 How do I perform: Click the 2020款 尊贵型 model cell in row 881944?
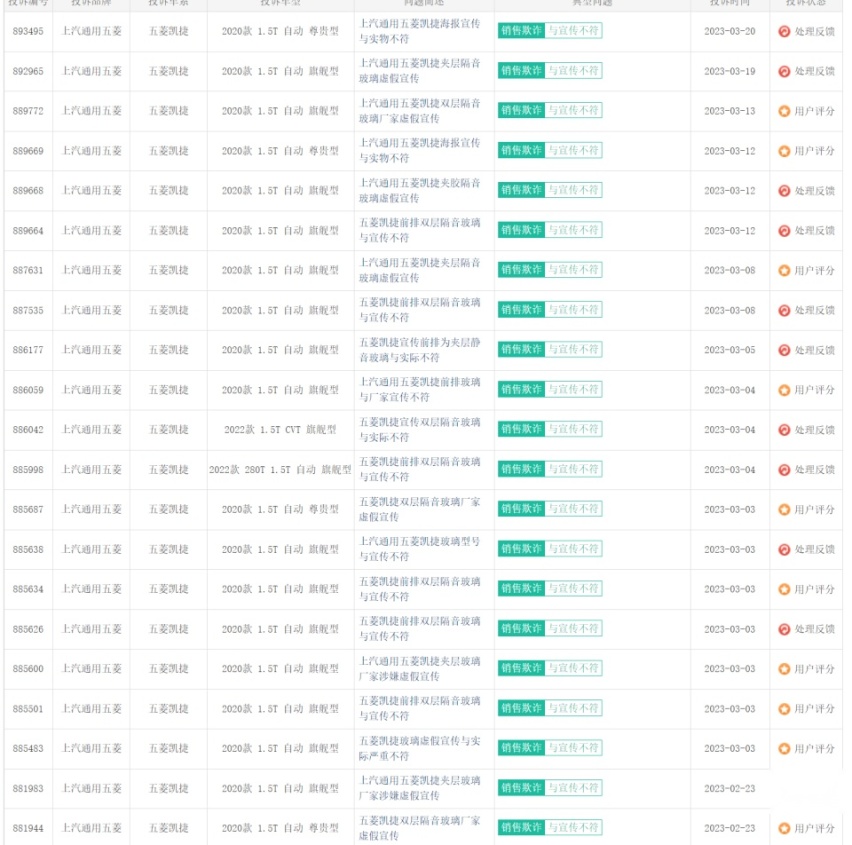tap(280, 828)
